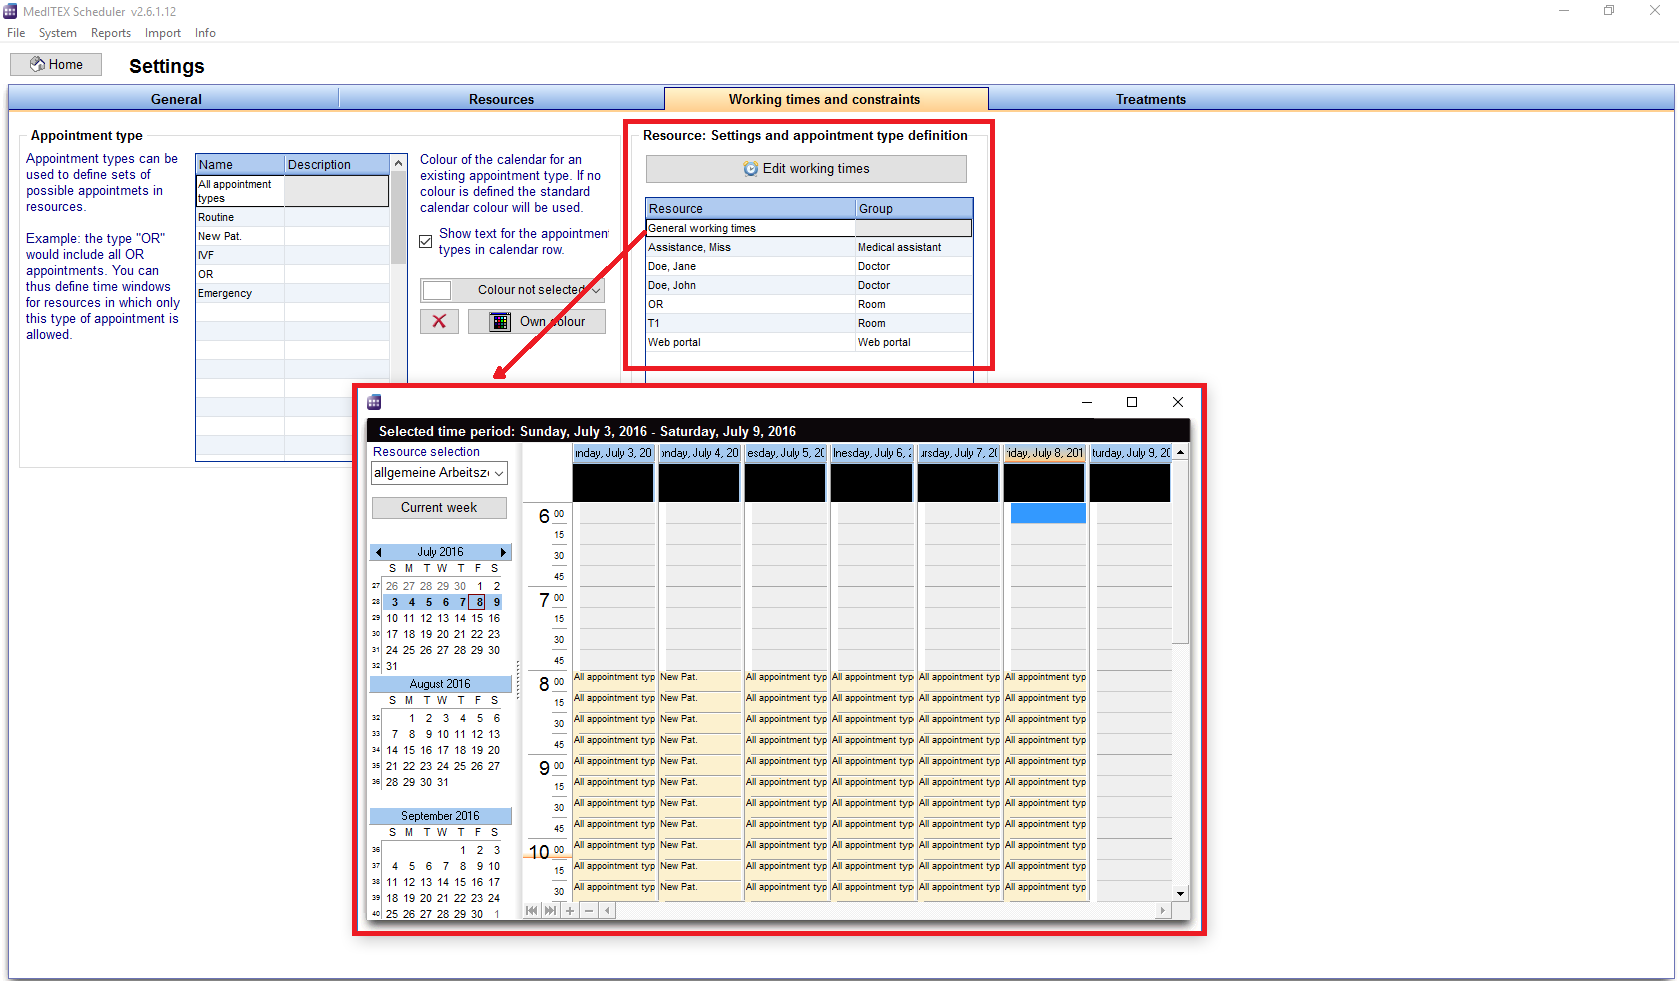Click the Description column header
Screen dimensions: 1679x981
[x=337, y=164]
